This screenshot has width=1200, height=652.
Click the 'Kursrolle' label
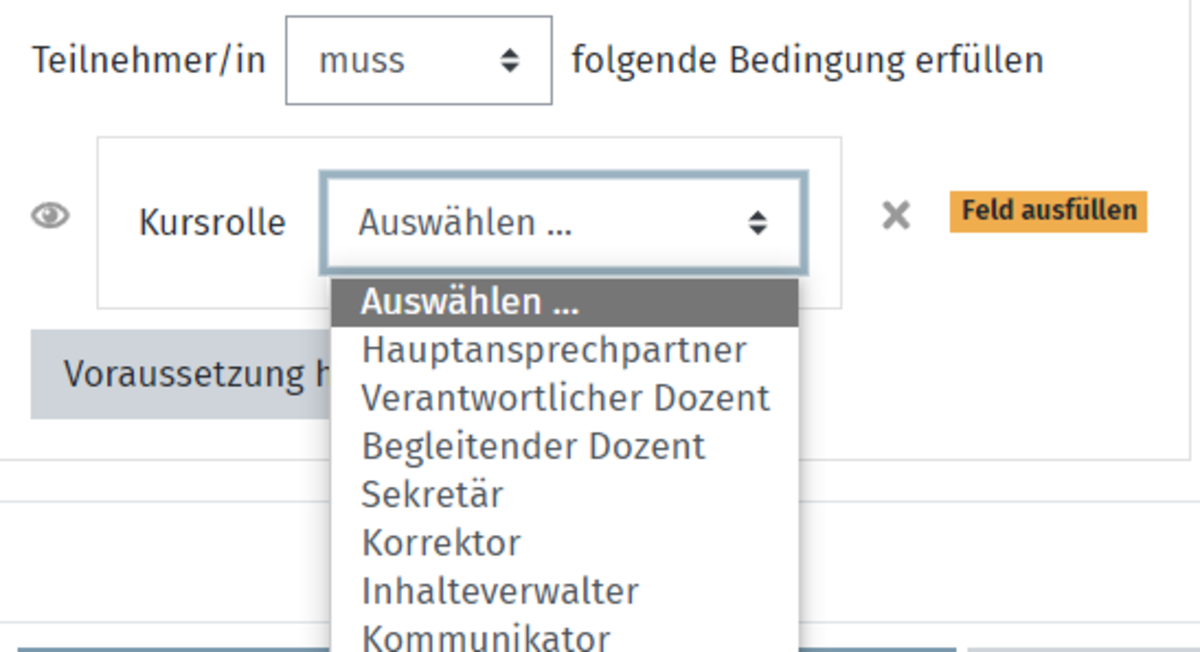[x=212, y=222]
